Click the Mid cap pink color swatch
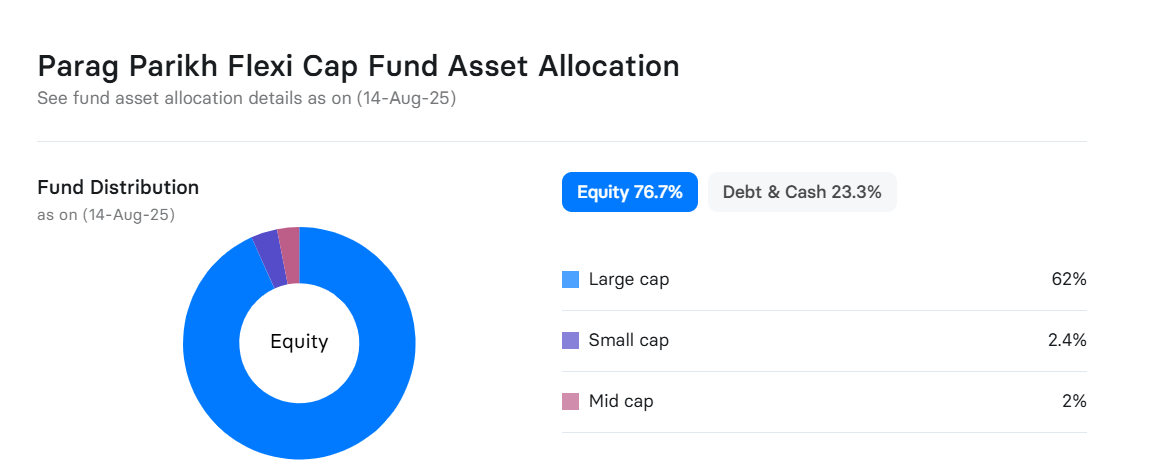This screenshot has height=466, width=1163. [x=570, y=401]
